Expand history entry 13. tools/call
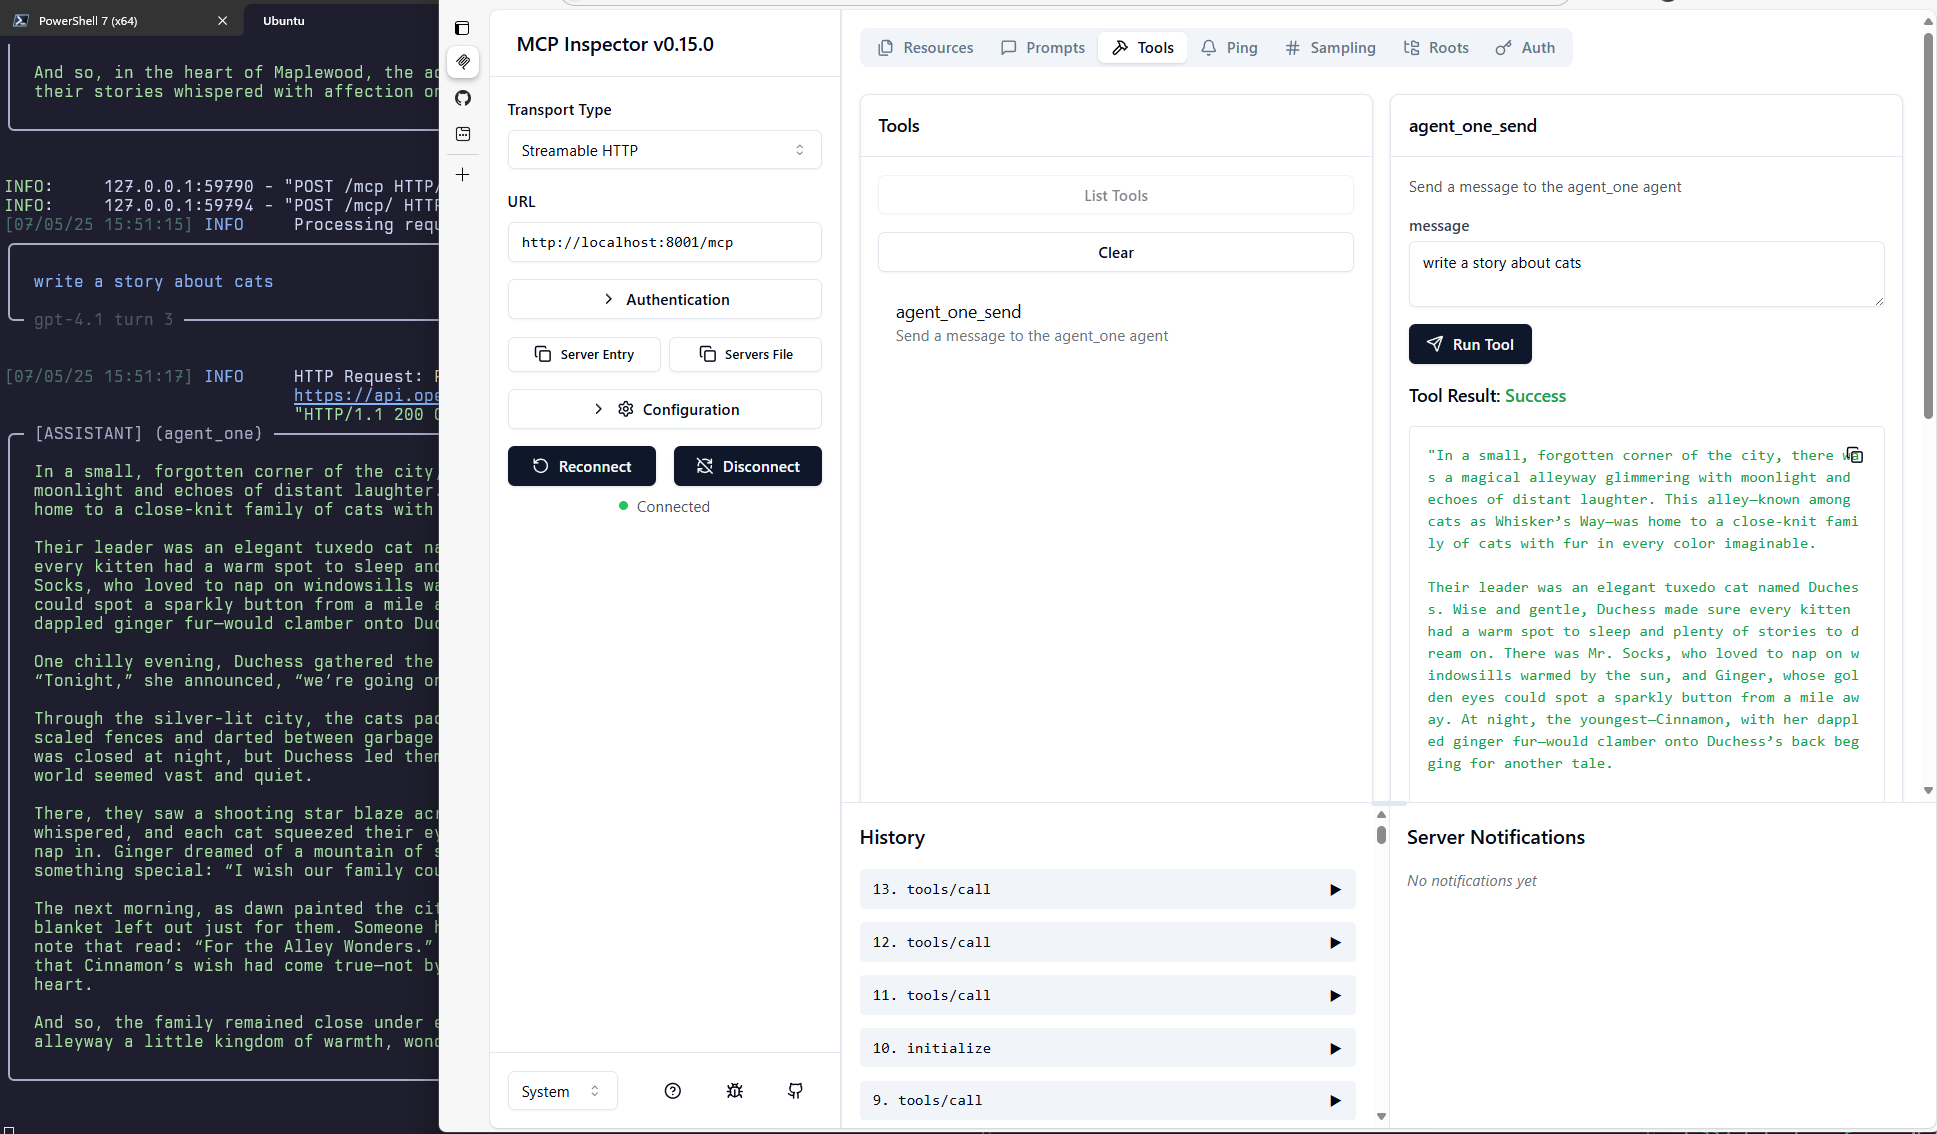The image size is (1937, 1134). tap(1106, 889)
